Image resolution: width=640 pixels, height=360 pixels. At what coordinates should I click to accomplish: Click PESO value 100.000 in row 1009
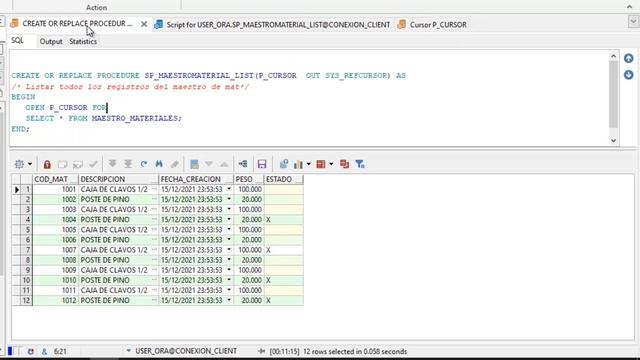click(x=250, y=270)
